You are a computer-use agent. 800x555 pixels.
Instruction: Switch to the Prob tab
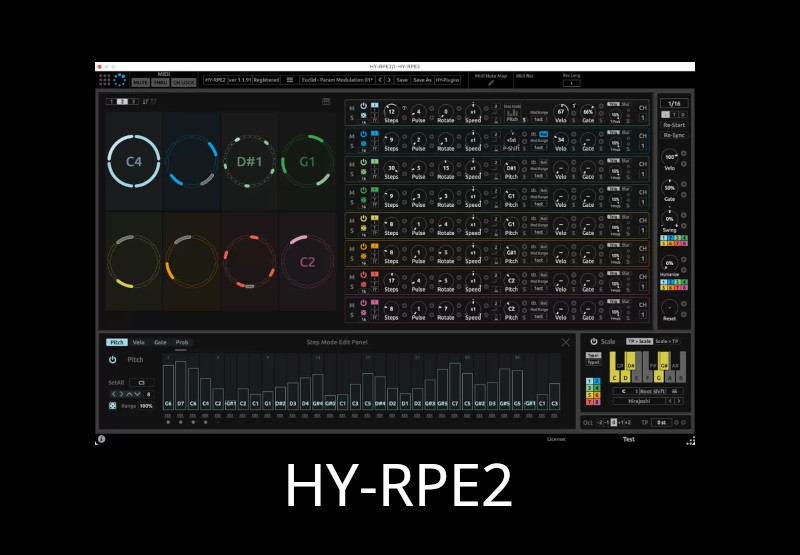pos(182,342)
